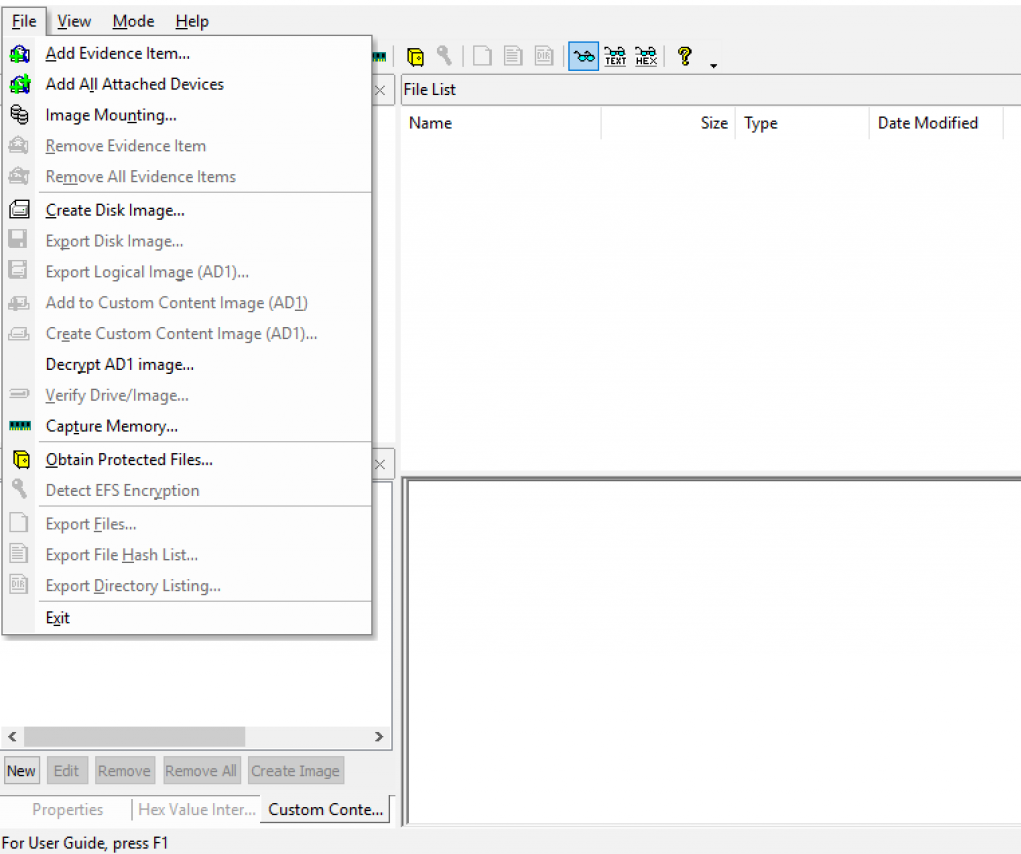Select Exit in the File menu

coord(58,618)
